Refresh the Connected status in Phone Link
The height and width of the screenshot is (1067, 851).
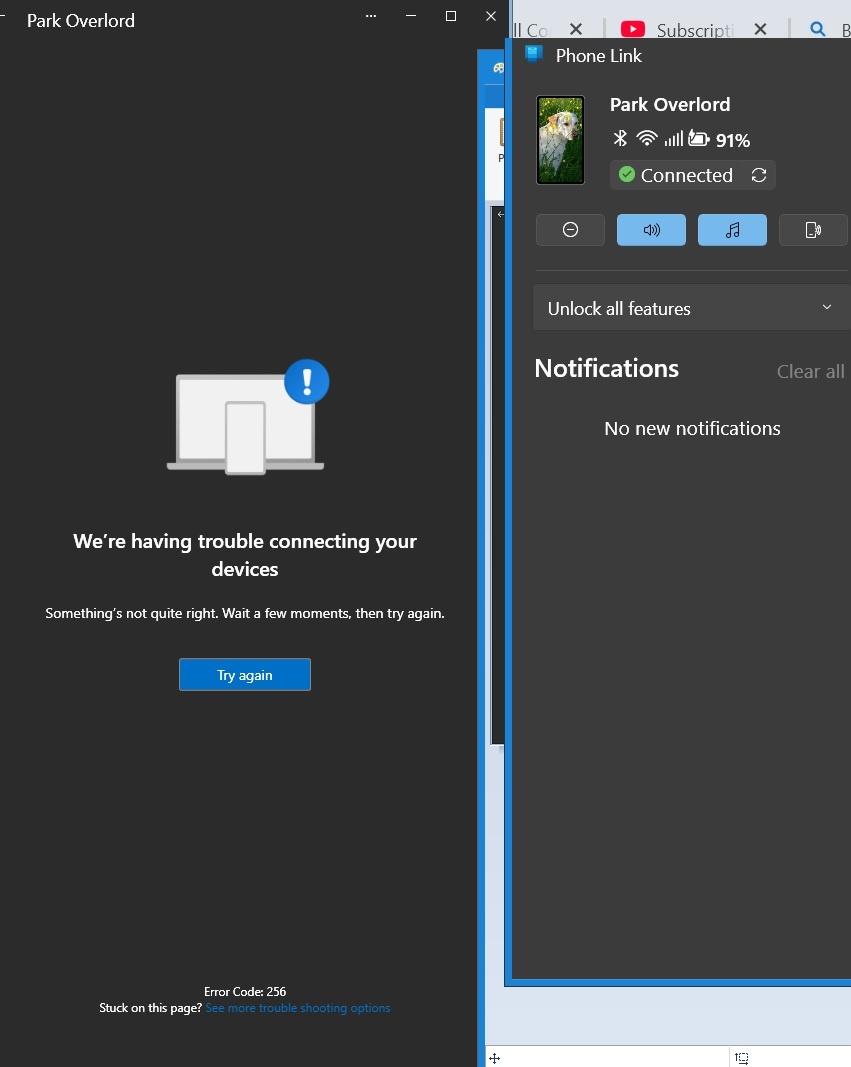[x=759, y=175]
